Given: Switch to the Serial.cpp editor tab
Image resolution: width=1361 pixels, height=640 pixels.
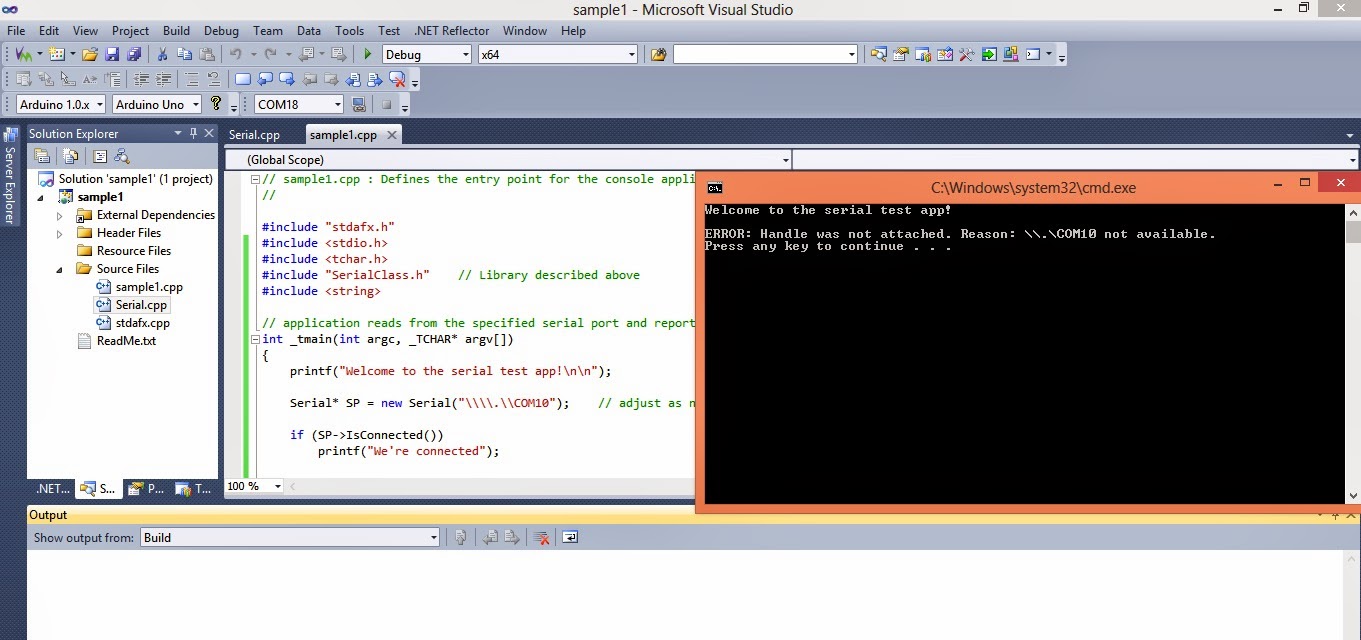Looking at the screenshot, I should tap(254, 135).
